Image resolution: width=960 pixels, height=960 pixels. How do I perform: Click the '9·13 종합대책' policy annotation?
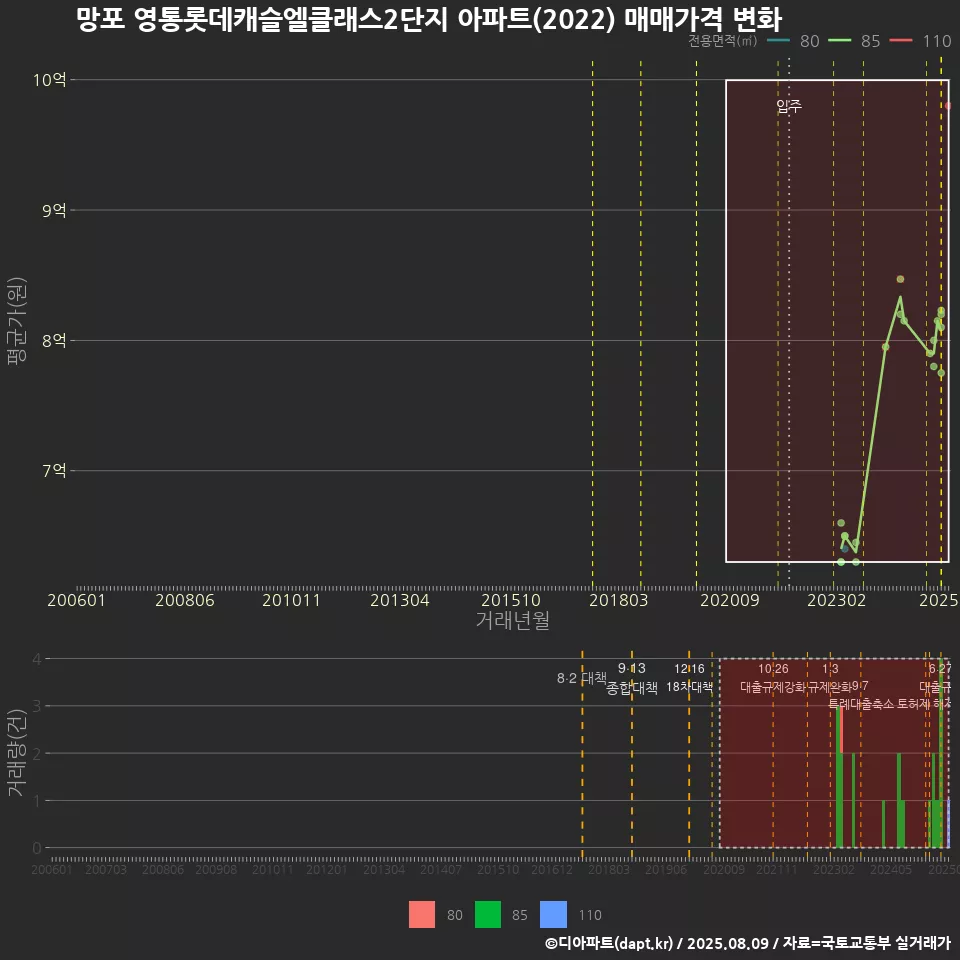click(x=632, y=678)
